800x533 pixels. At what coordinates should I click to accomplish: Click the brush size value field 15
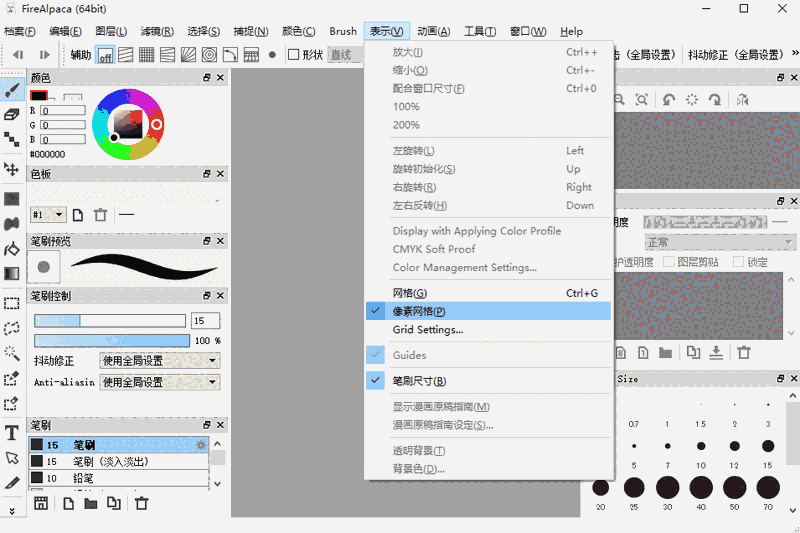pyautogui.click(x=206, y=320)
